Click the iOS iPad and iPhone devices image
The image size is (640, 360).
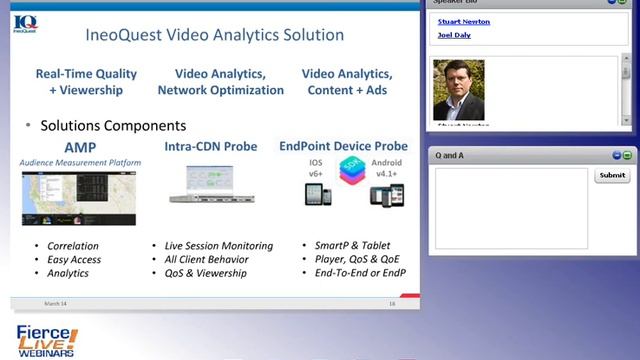[x=318, y=194]
